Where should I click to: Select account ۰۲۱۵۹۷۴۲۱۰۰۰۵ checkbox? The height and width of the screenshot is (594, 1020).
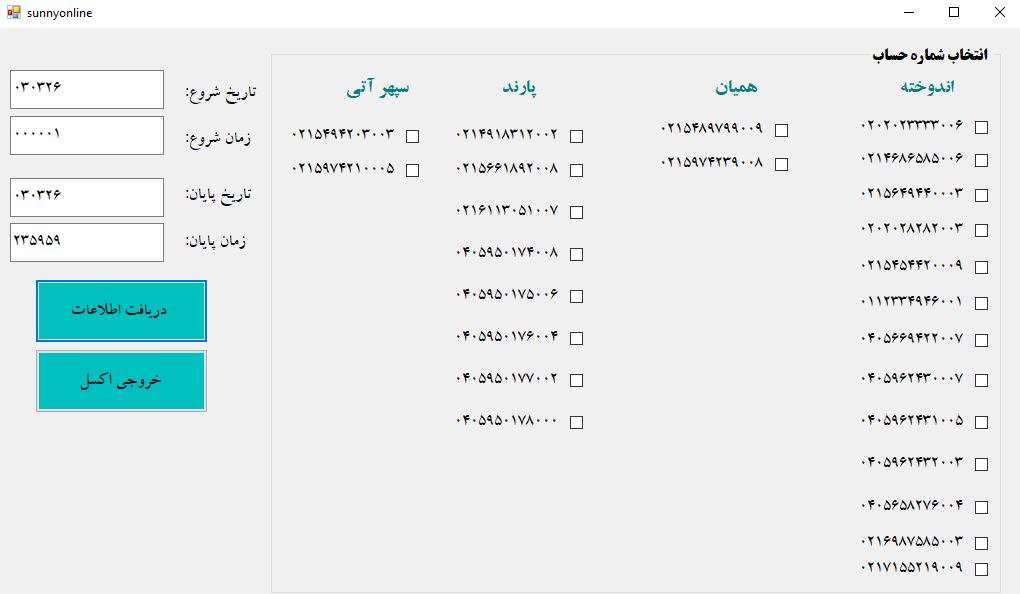tap(412, 170)
